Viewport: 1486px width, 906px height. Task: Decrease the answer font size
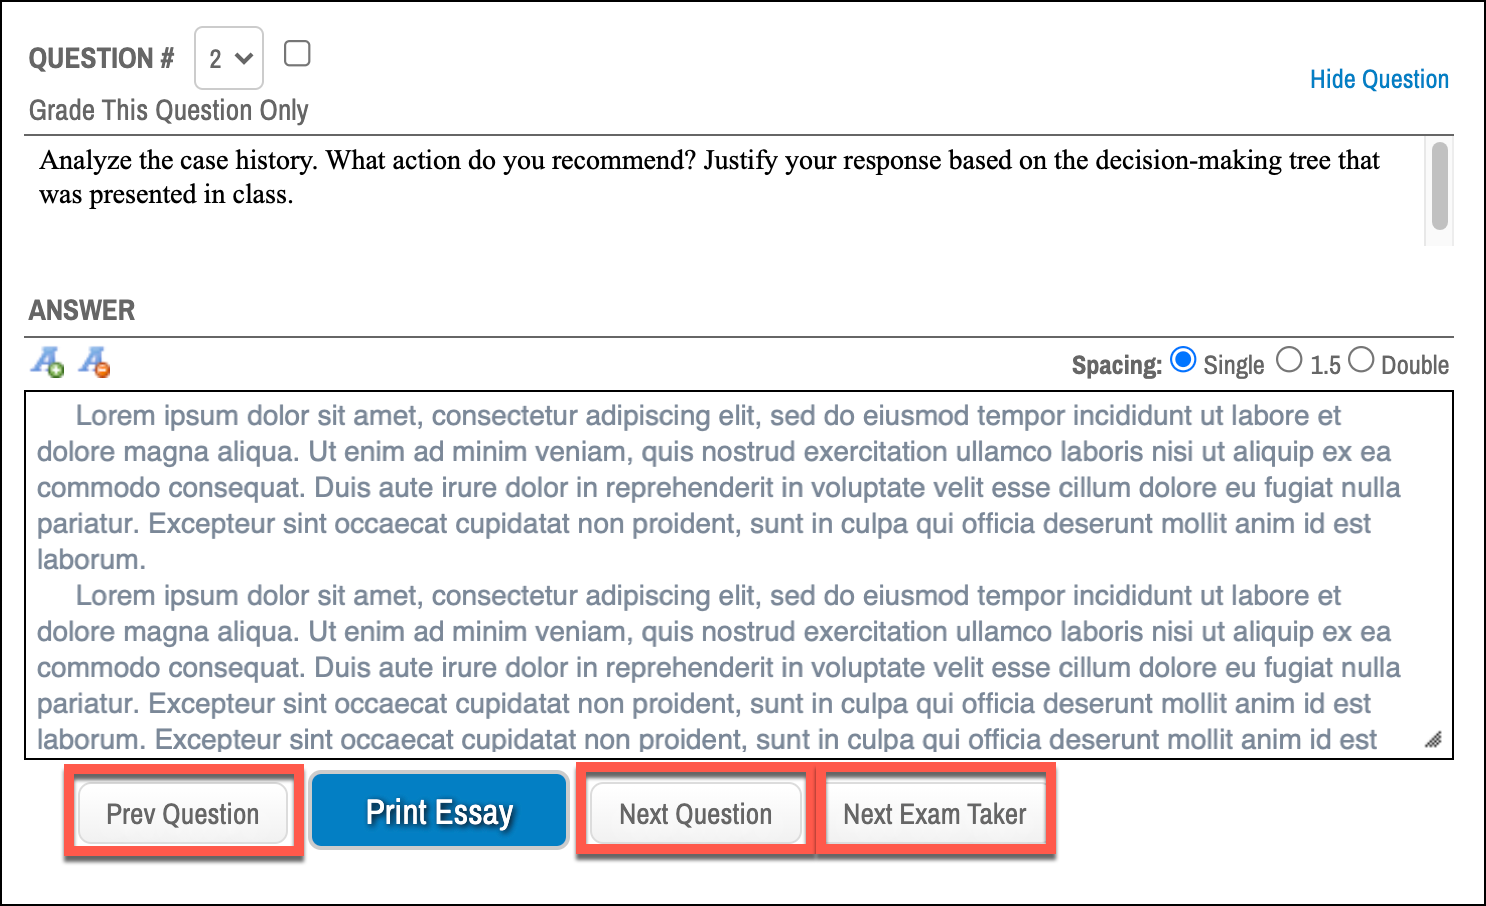point(95,361)
